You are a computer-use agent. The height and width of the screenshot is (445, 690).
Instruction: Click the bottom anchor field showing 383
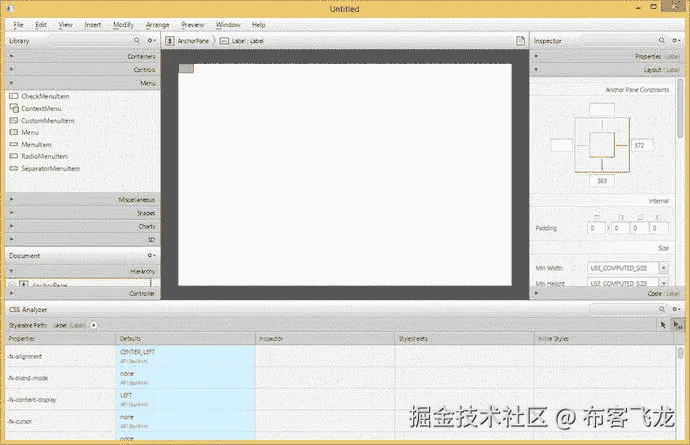[x=602, y=180]
